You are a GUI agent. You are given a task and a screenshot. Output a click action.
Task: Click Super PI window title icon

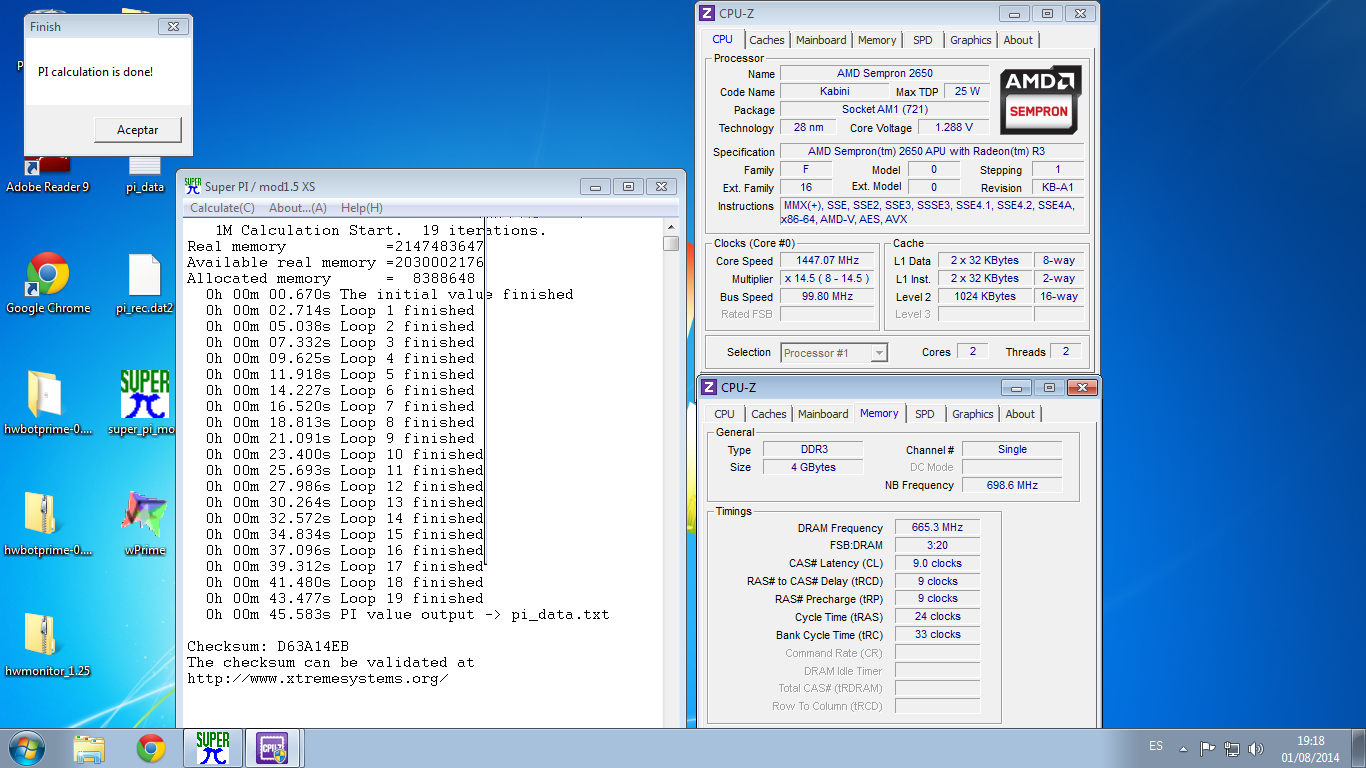point(193,186)
